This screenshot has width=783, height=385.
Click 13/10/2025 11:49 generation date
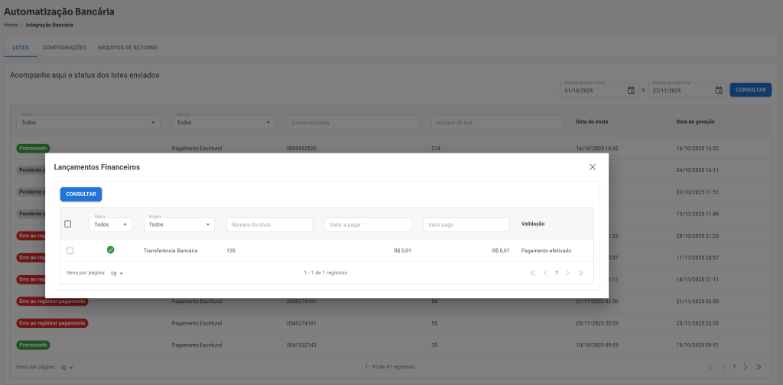(697, 214)
